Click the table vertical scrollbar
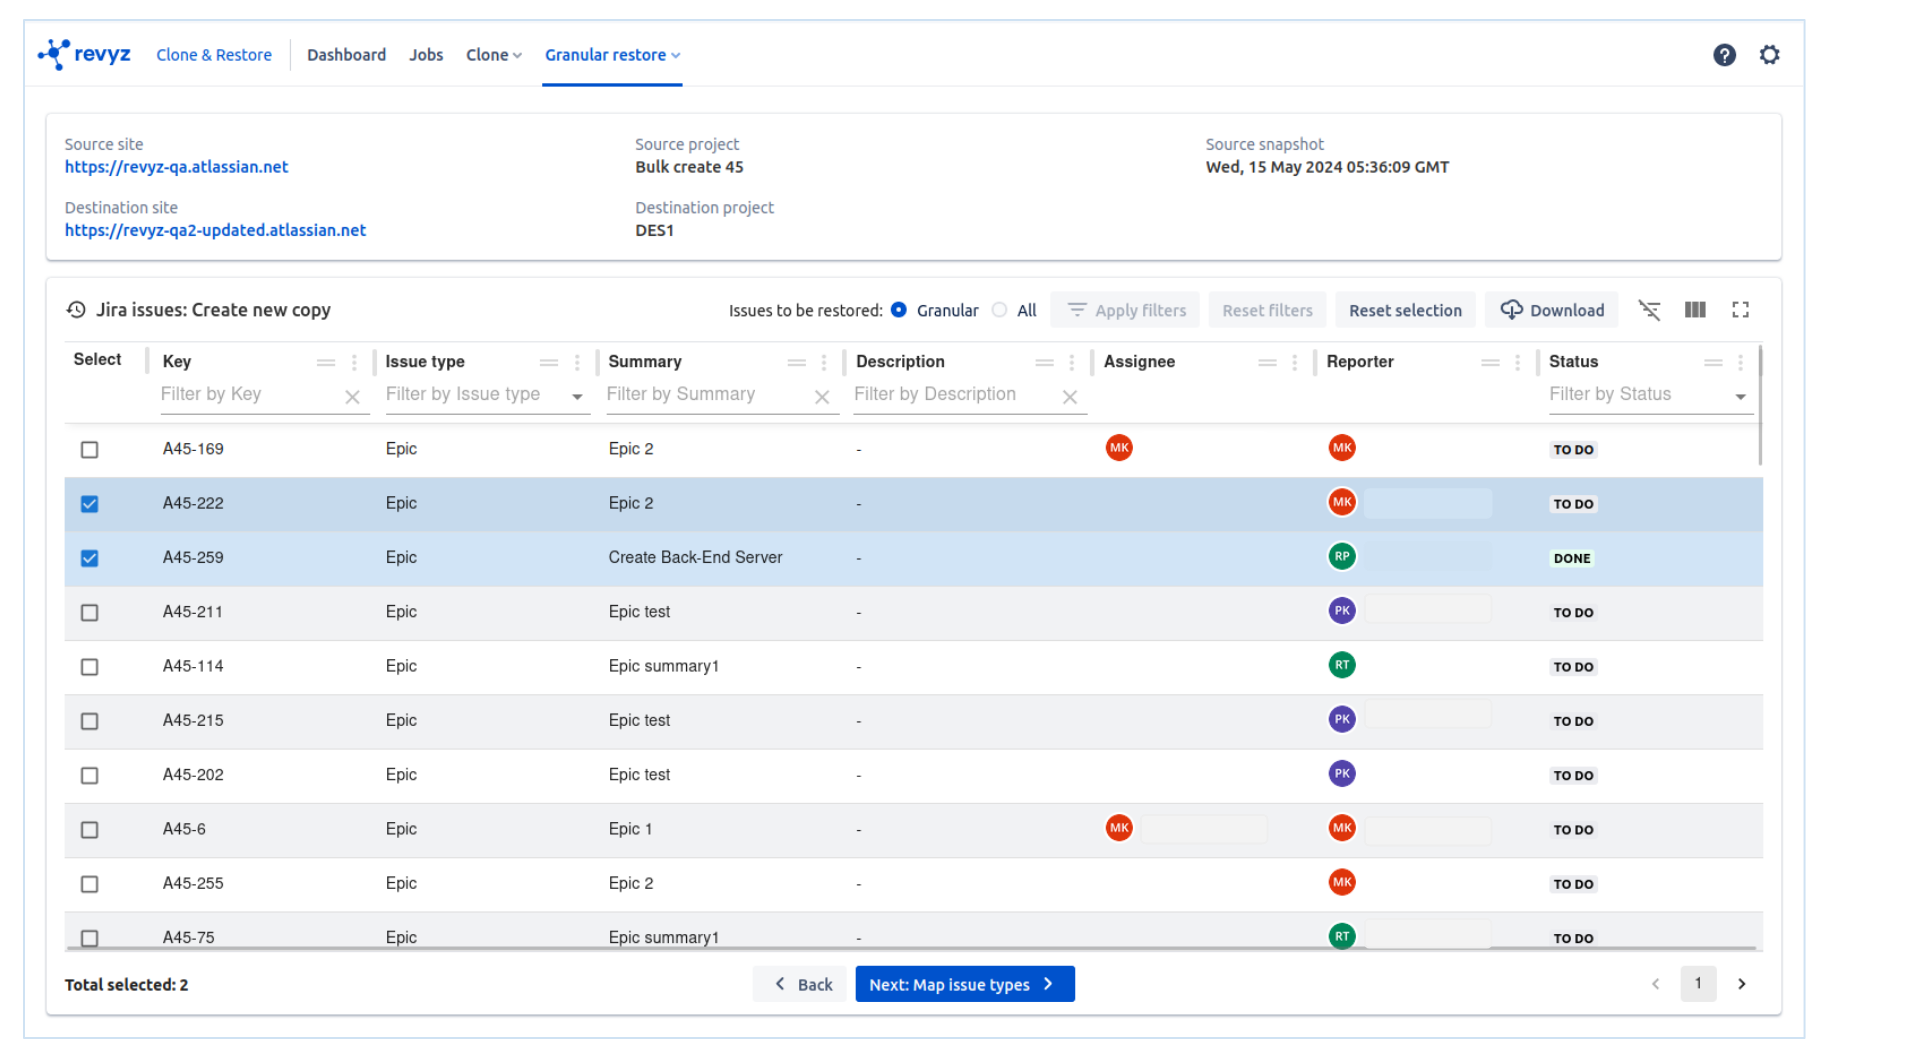 pyautogui.click(x=1759, y=406)
